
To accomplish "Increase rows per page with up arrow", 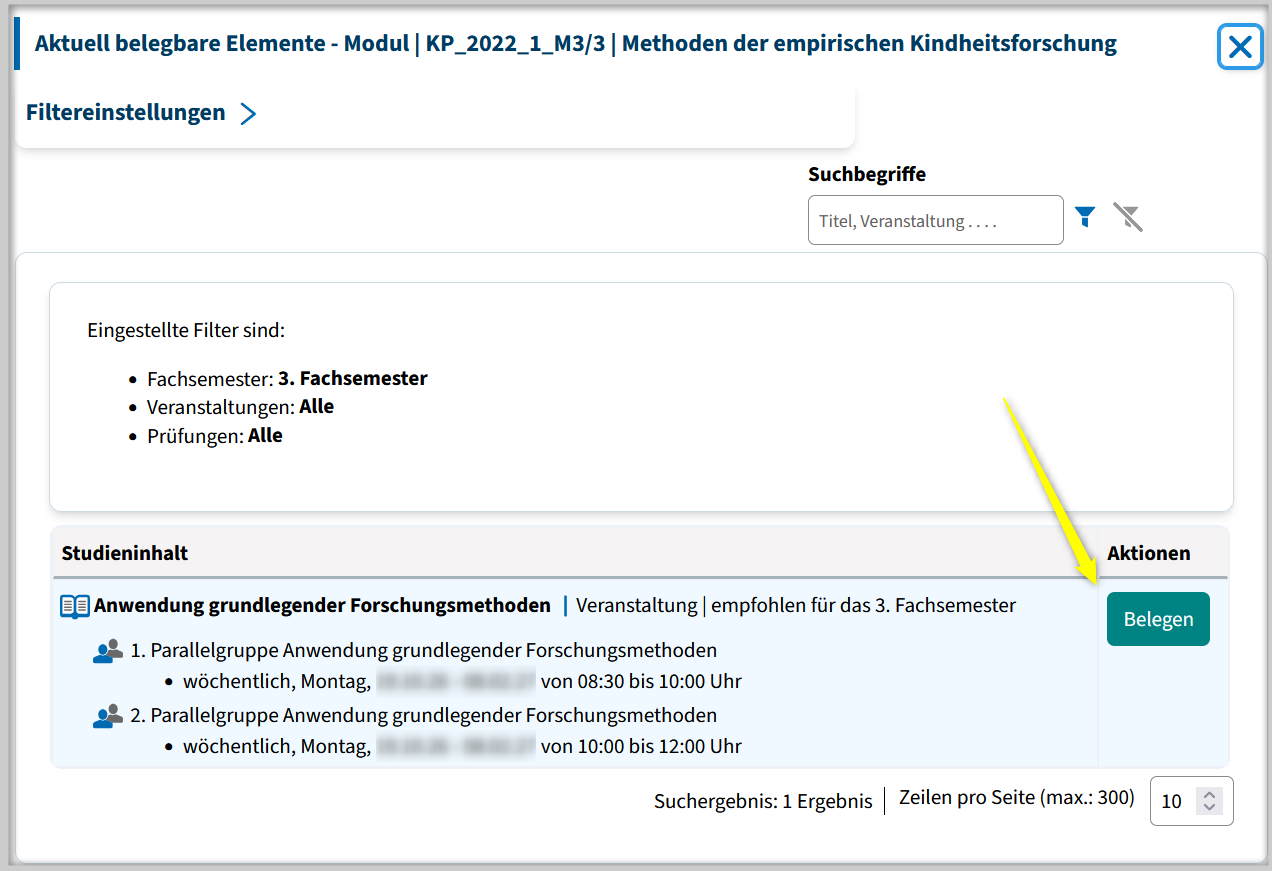I will 1210,795.
